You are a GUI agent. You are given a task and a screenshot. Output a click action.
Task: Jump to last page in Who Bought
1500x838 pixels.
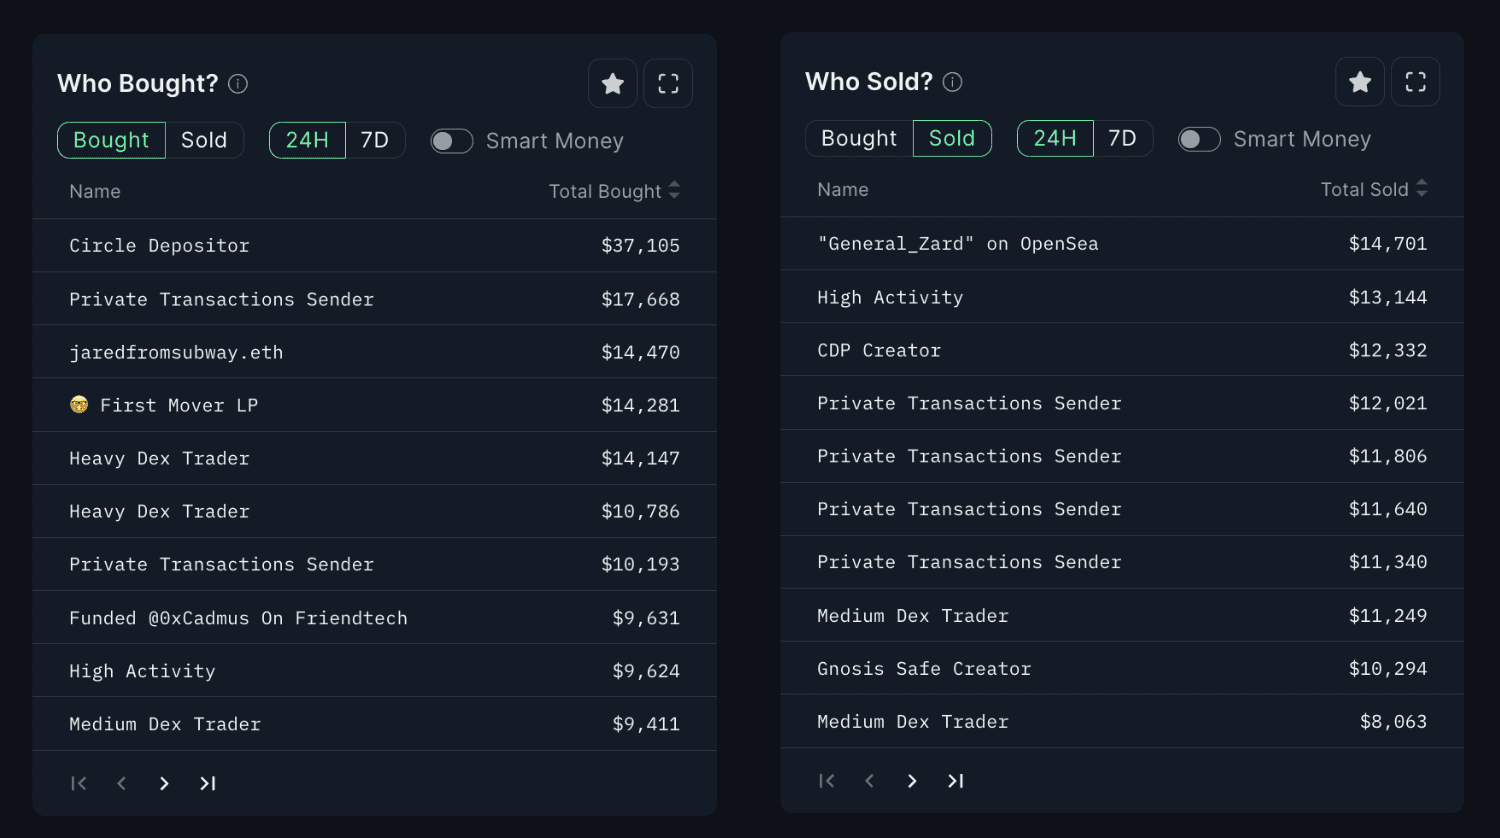point(207,783)
